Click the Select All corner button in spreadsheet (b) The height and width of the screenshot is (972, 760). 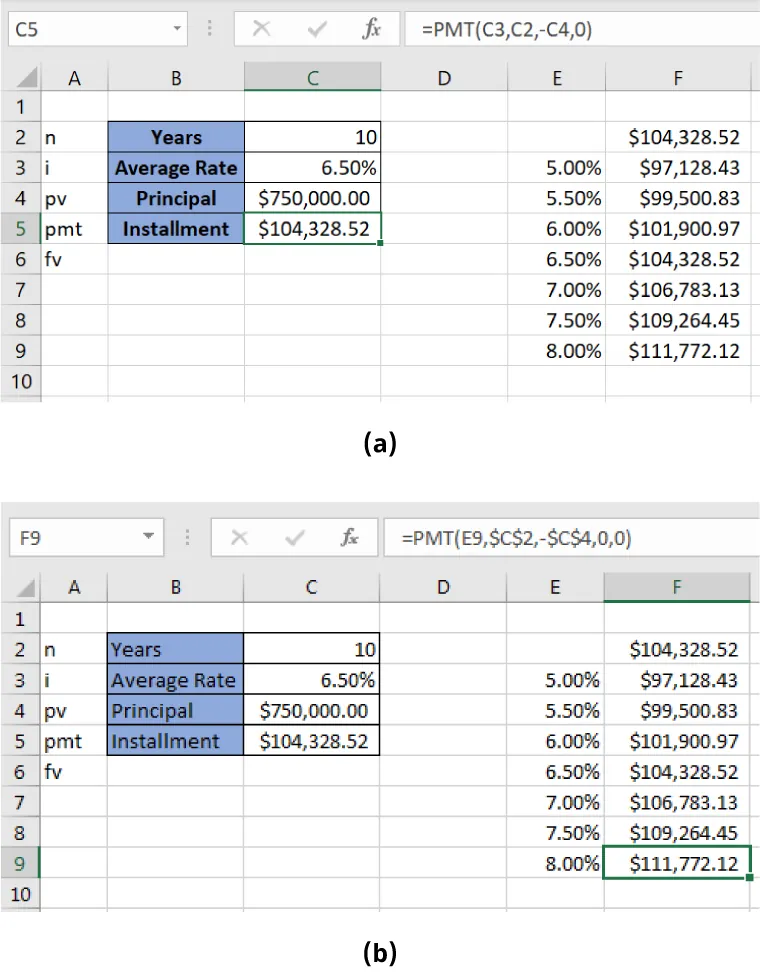26,586
